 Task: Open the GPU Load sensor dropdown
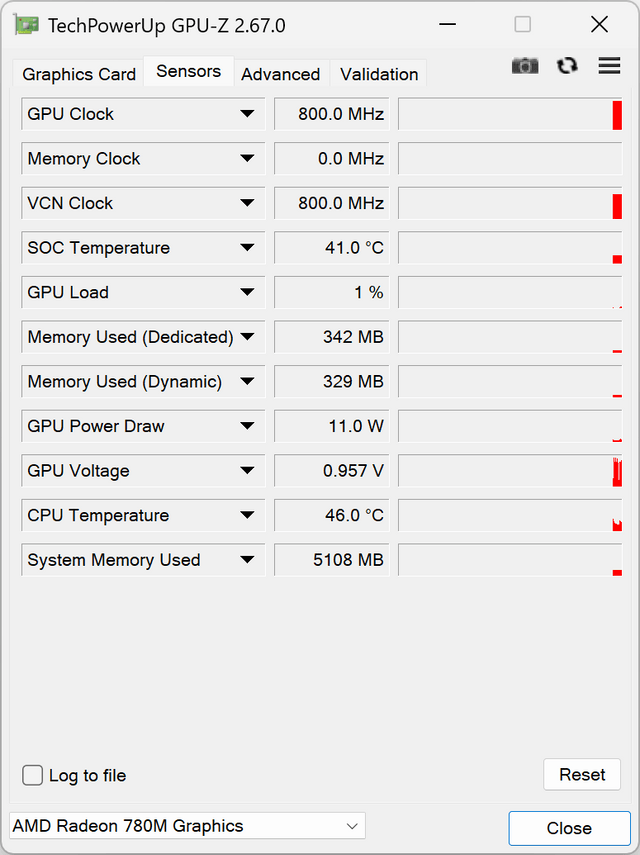pos(247,292)
